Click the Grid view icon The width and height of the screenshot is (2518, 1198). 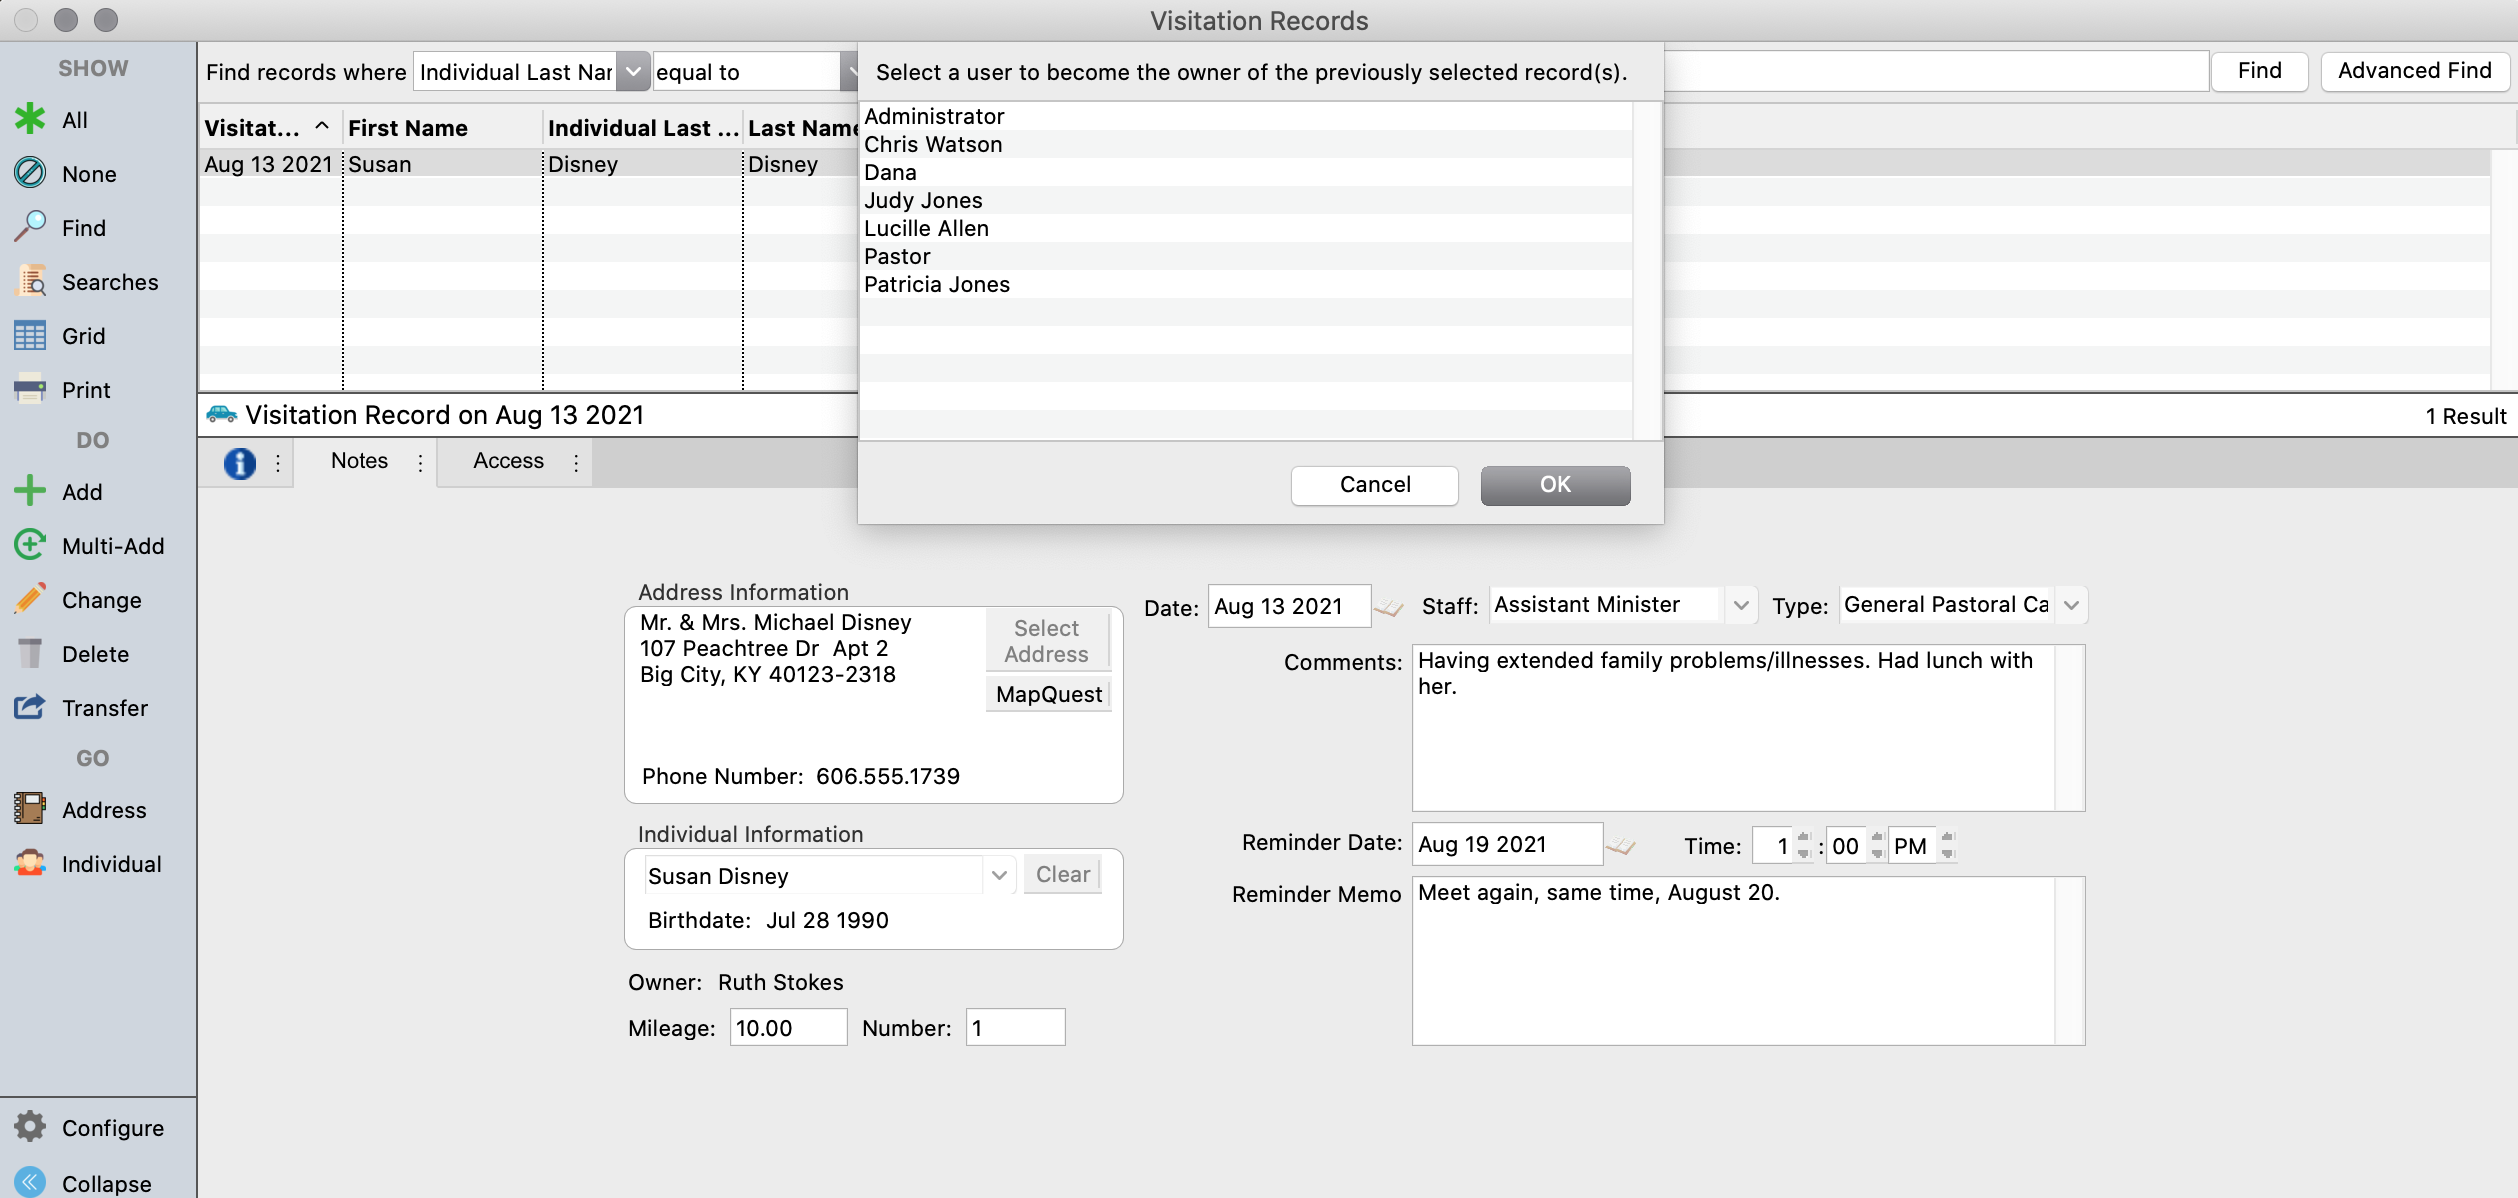click(x=30, y=336)
